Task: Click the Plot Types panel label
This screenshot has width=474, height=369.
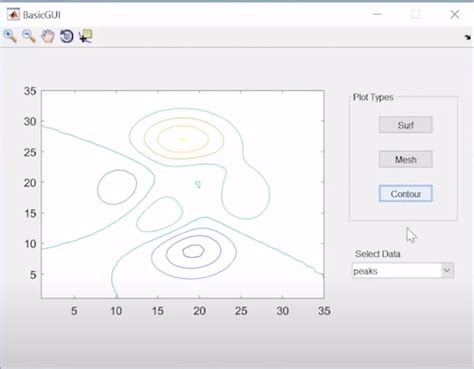Action: coord(373,97)
